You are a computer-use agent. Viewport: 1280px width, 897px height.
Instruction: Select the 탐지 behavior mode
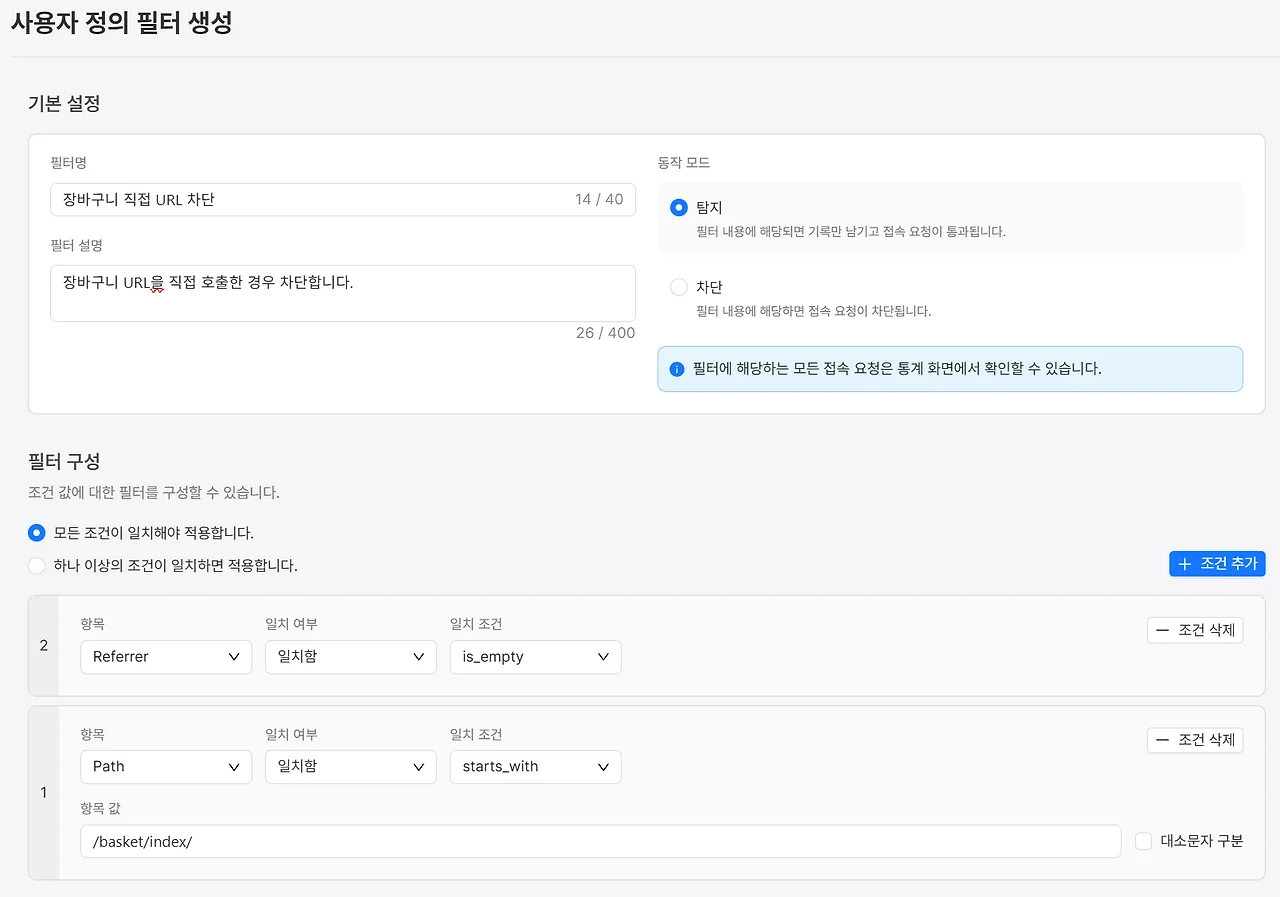(x=681, y=207)
